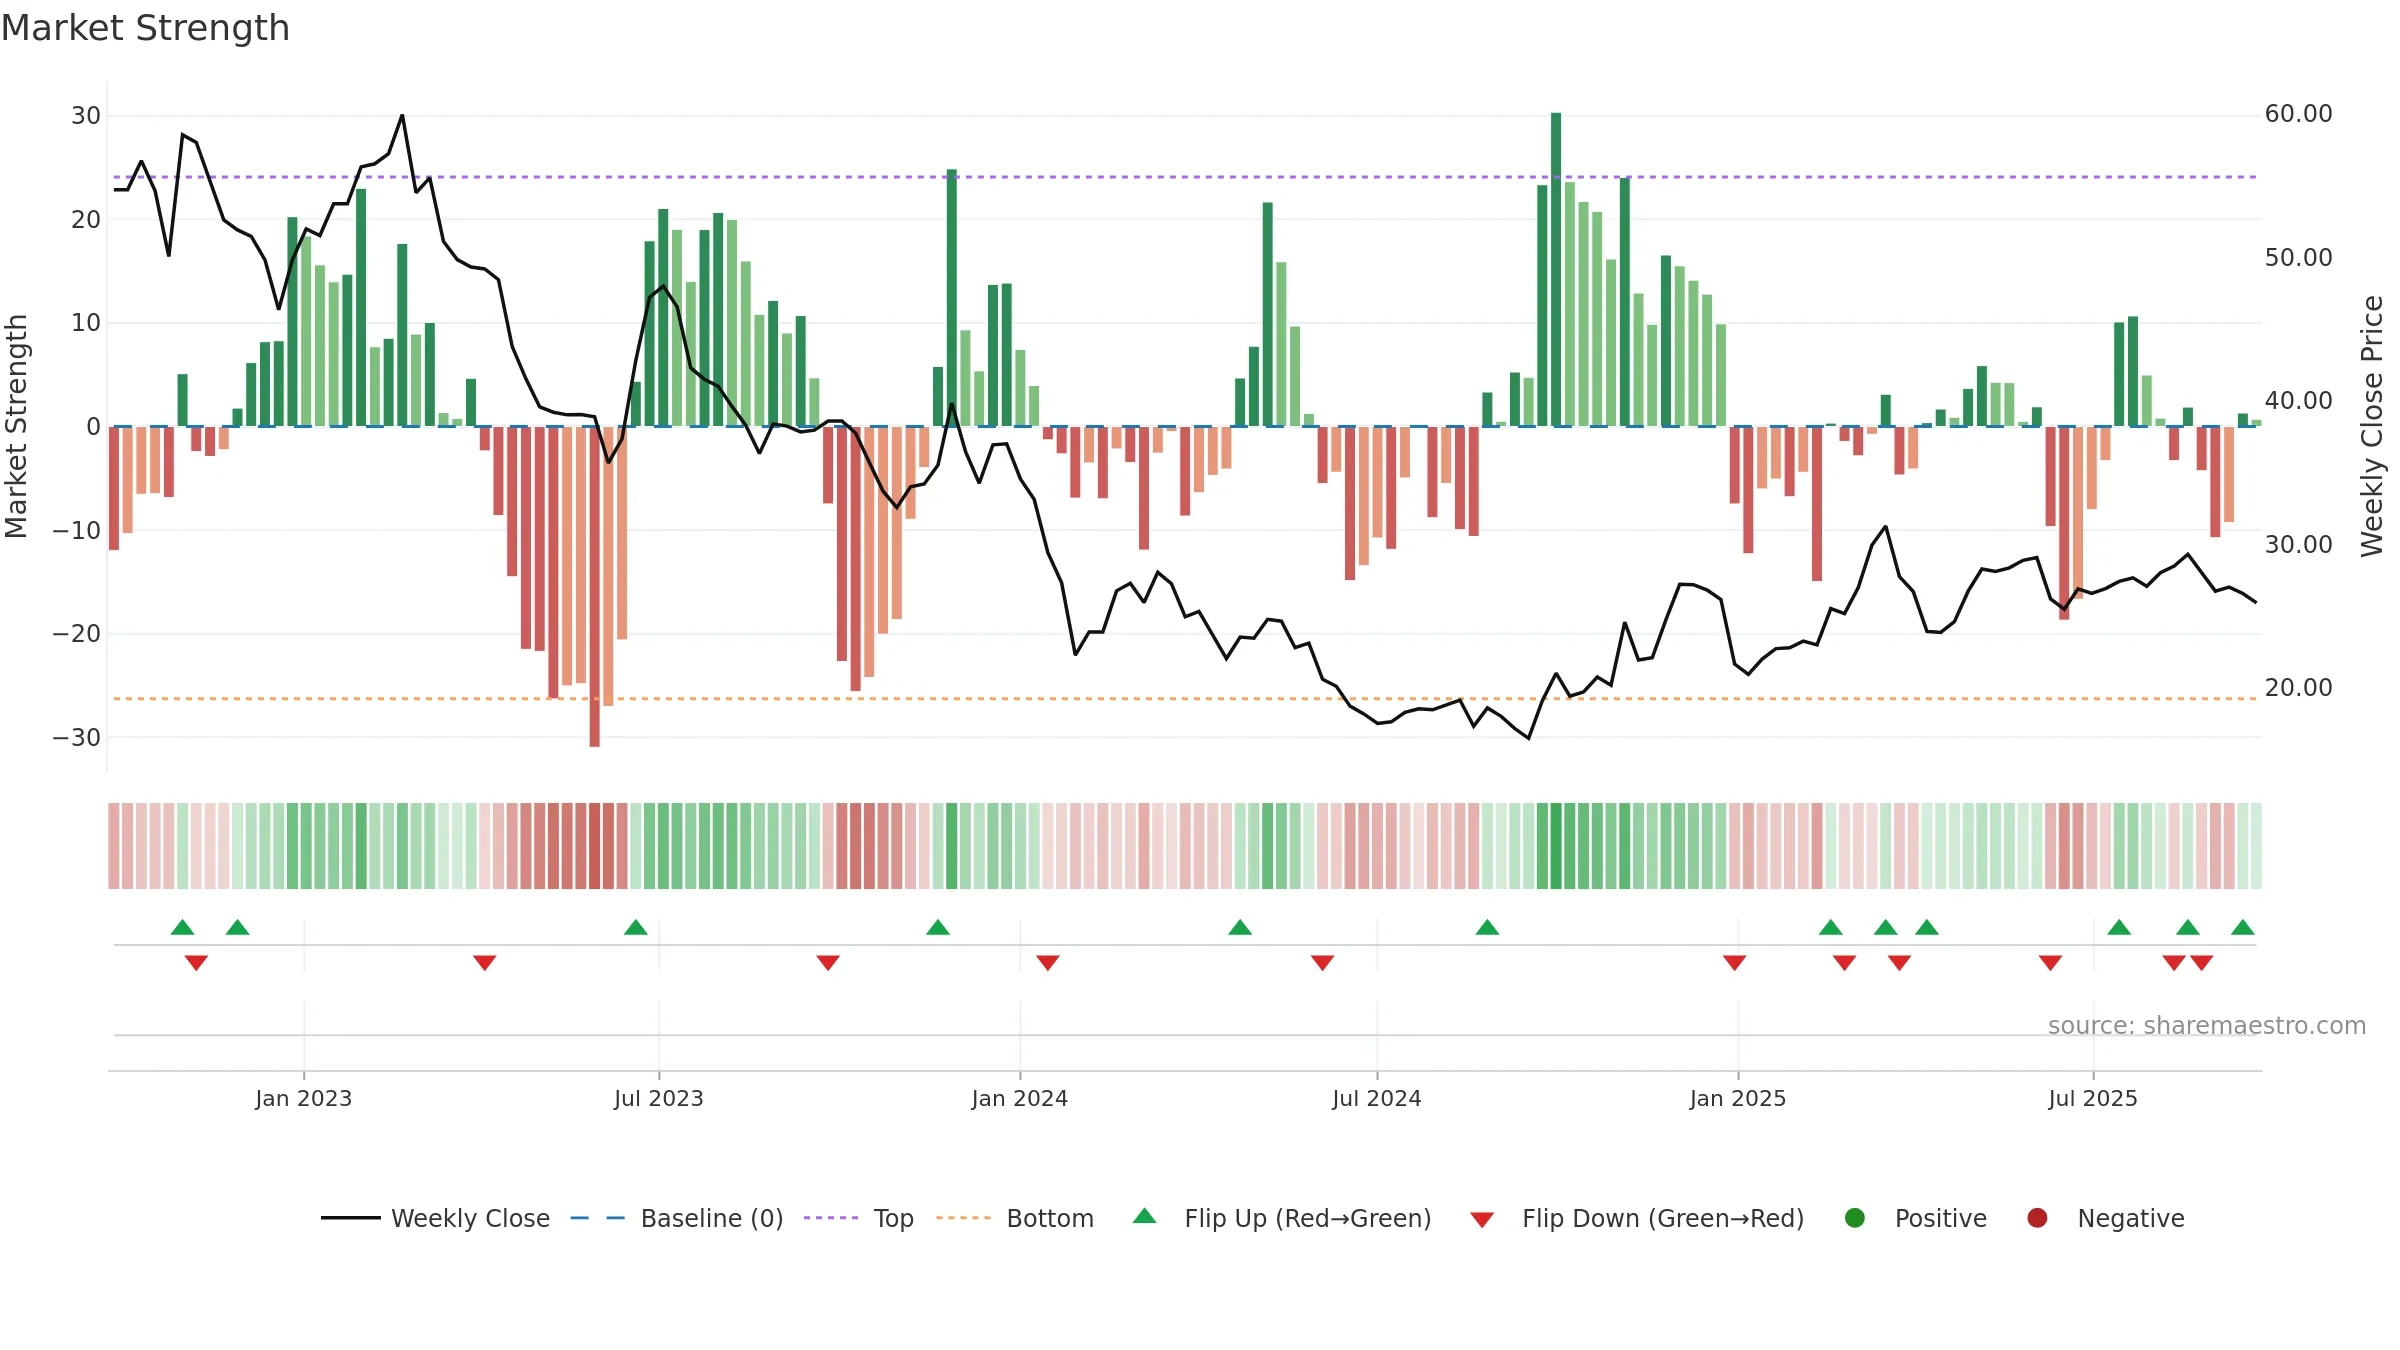Click the Jan 2023 x-axis label
The height and width of the screenshot is (1350, 2400).
click(x=303, y=1098)
